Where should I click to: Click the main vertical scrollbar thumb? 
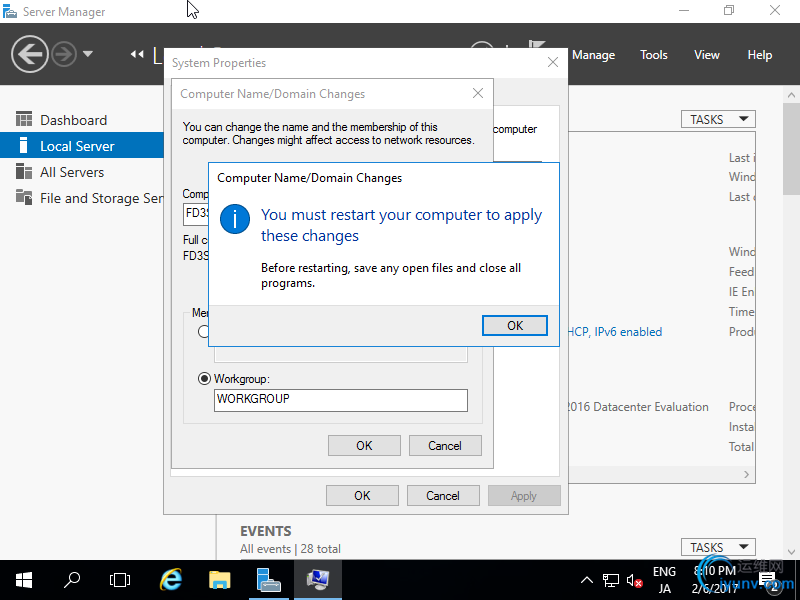(x=791, y=149)
